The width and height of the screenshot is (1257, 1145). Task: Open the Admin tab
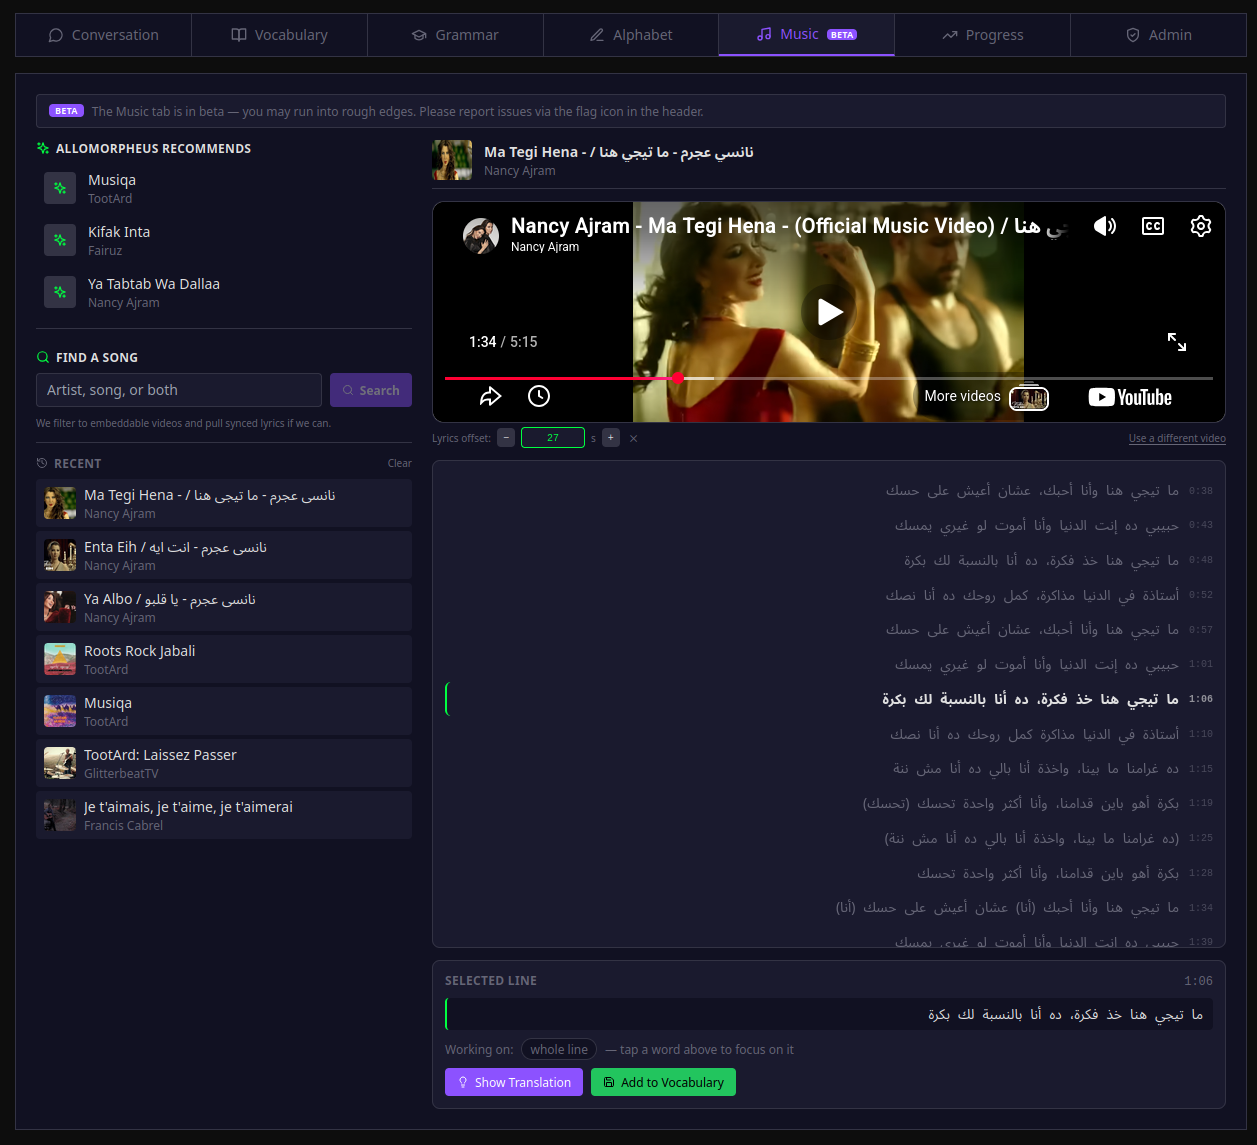click(1158, 35)
